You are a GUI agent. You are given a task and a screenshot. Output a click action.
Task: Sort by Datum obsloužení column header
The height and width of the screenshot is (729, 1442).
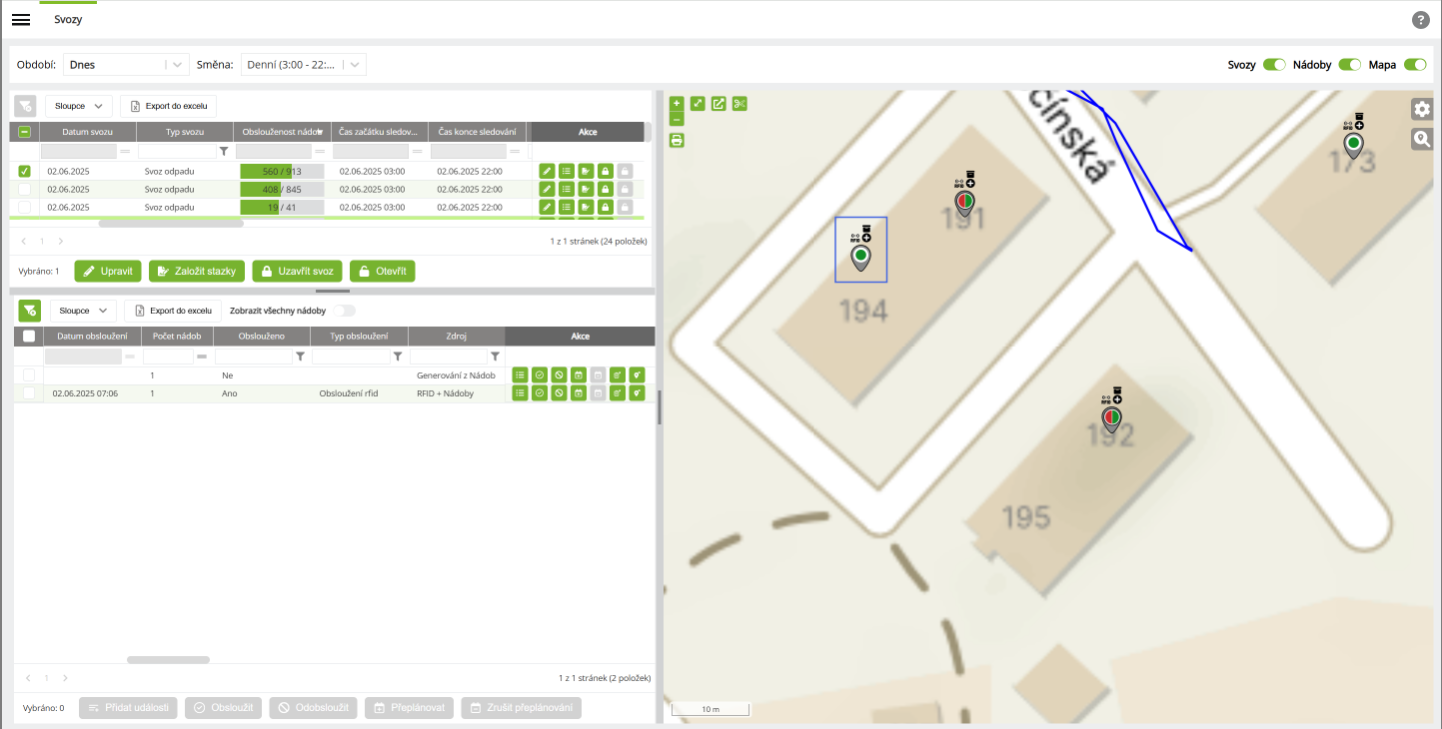point(92,336)
